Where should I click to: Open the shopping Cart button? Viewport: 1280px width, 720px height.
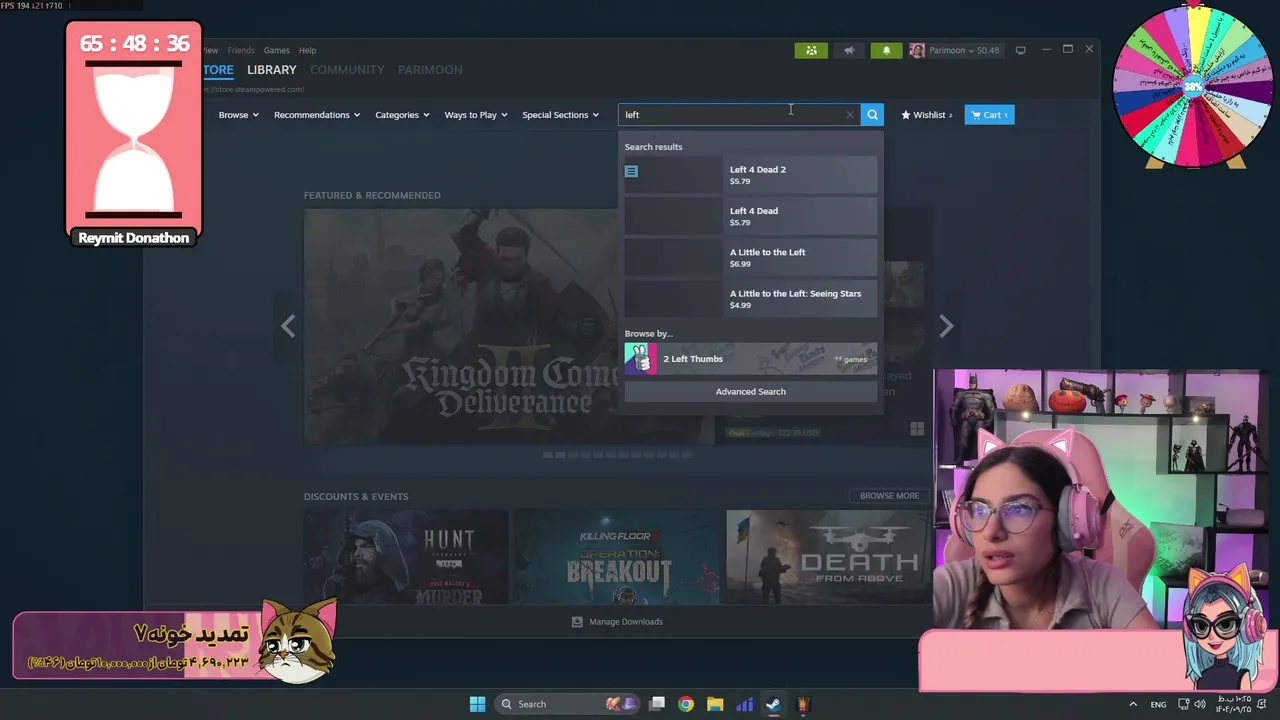point(989,115)
